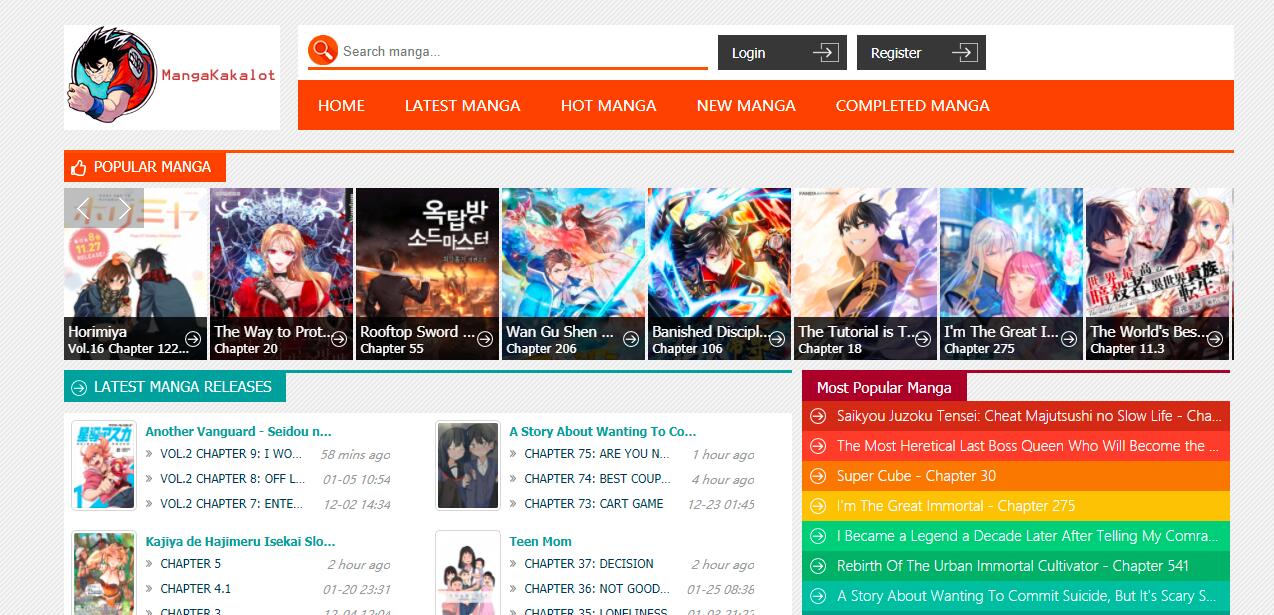Click arrow icon on Wan Gu Shen card
Viewport: 1274px width, 615px height.
(631, 340)
